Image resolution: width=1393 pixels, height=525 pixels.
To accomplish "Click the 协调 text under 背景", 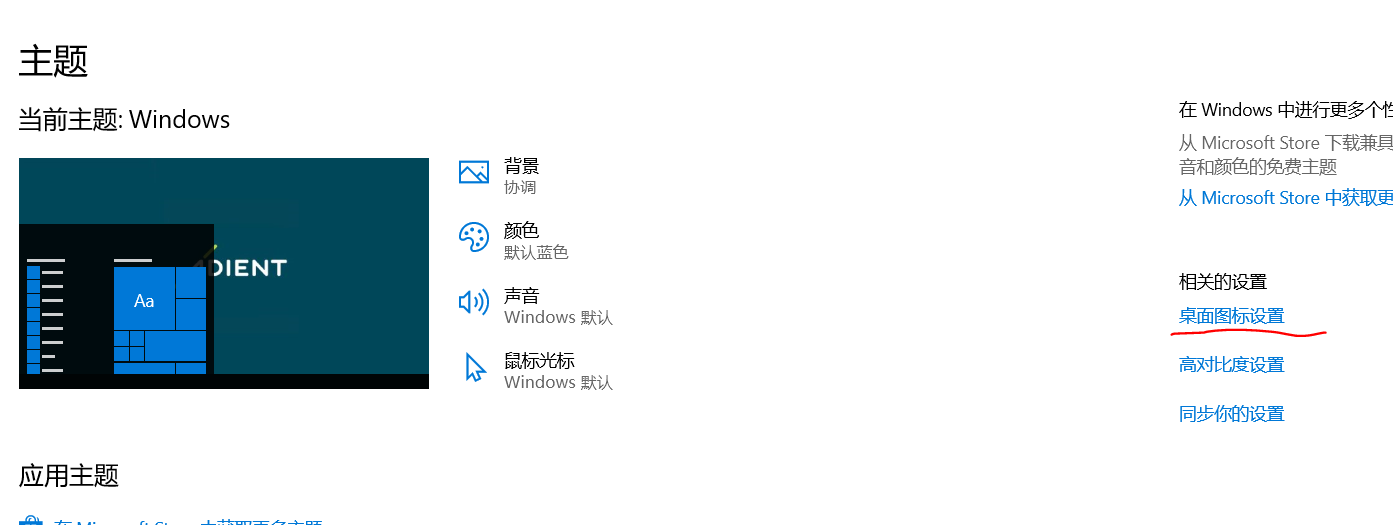I will tap(520, 188).
